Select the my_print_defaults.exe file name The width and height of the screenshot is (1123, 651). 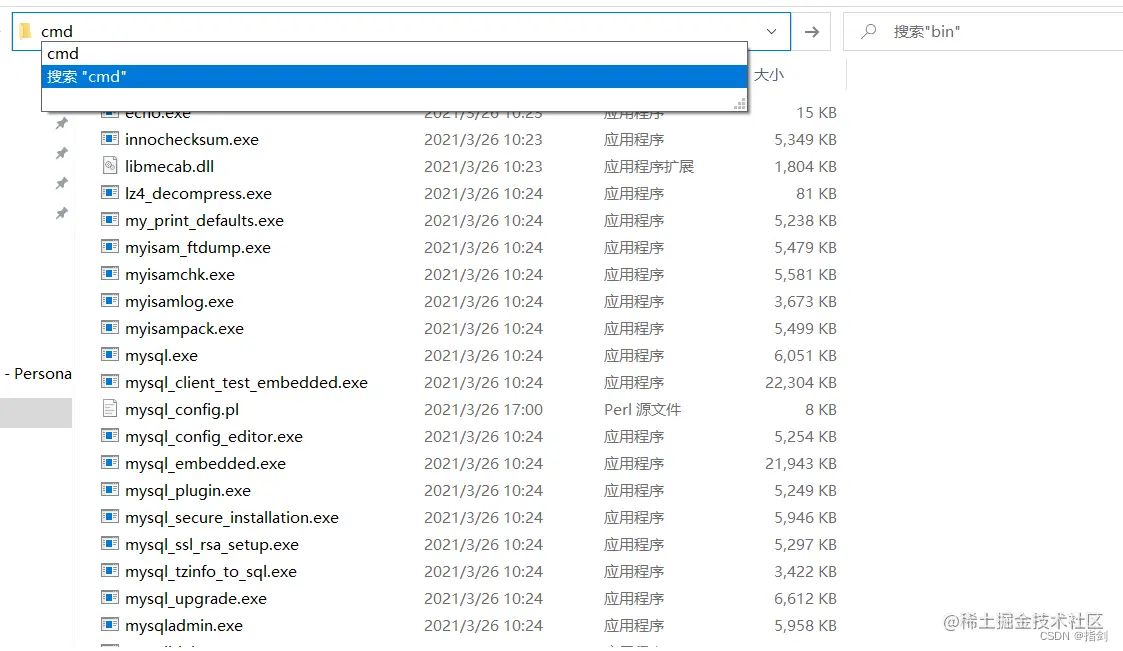pyautogui.click(x=204, y=221)
